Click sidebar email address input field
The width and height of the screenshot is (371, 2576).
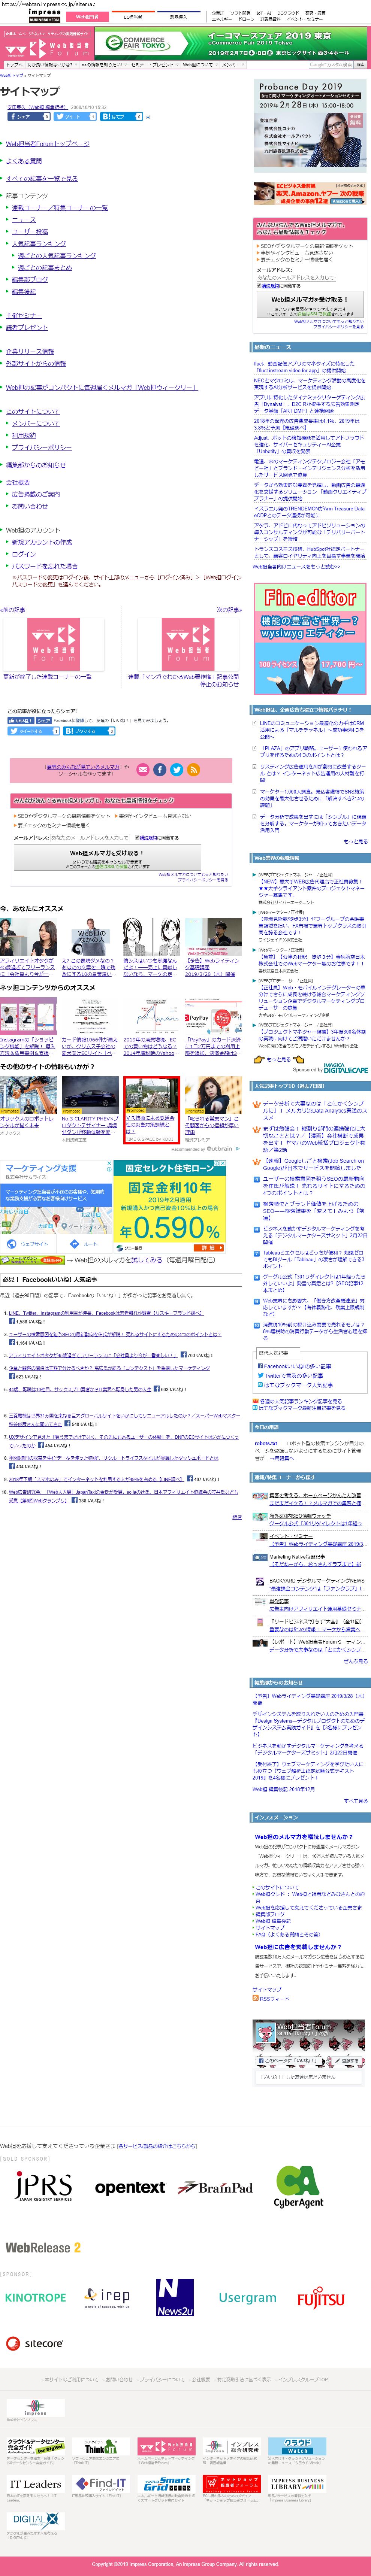(x=296, y=277)
